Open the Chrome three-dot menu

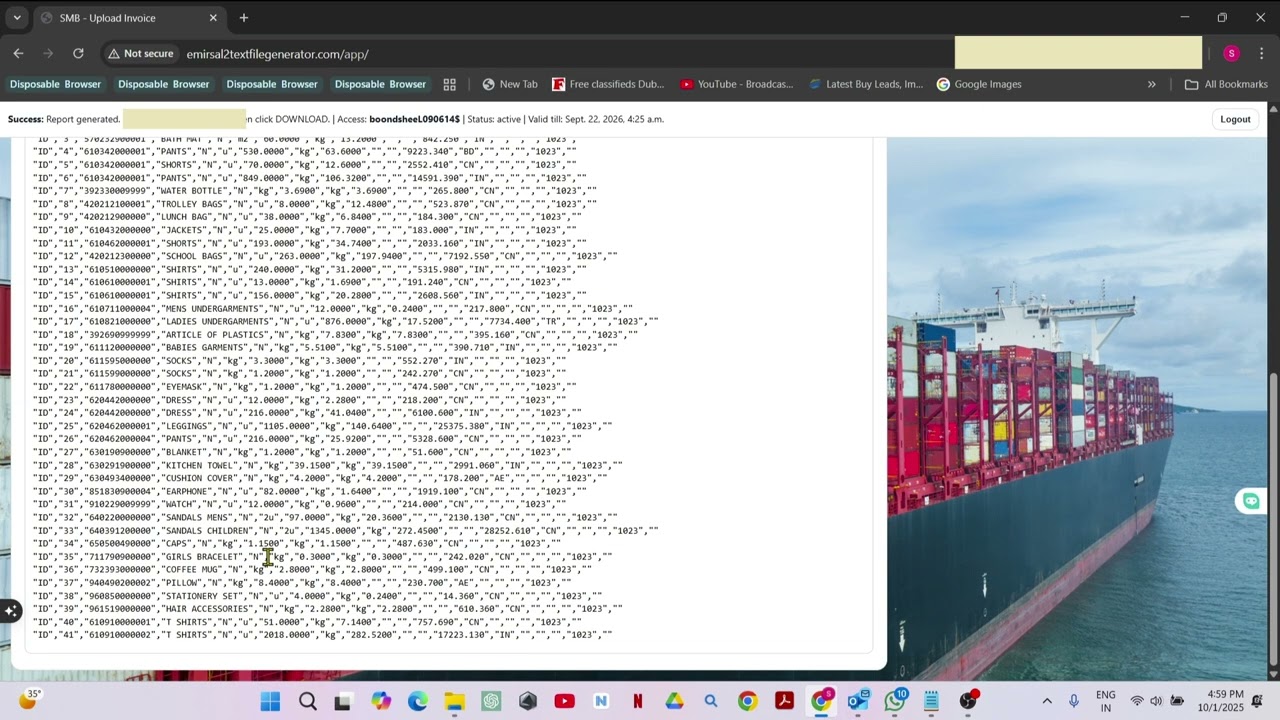coord(1261,54)
